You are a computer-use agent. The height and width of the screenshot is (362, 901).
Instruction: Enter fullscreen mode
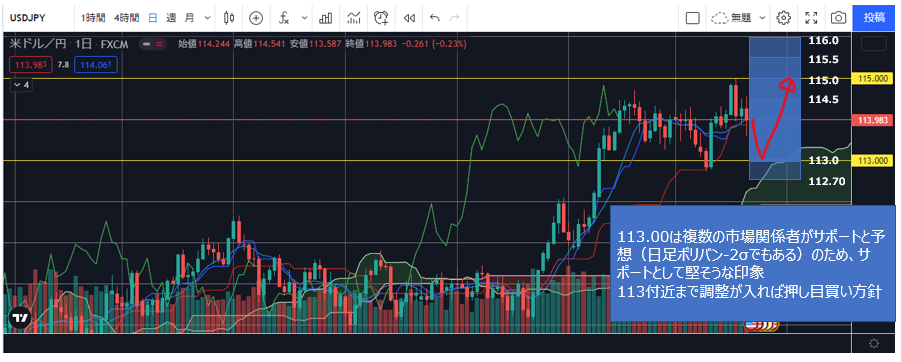(x=811, y=18)
